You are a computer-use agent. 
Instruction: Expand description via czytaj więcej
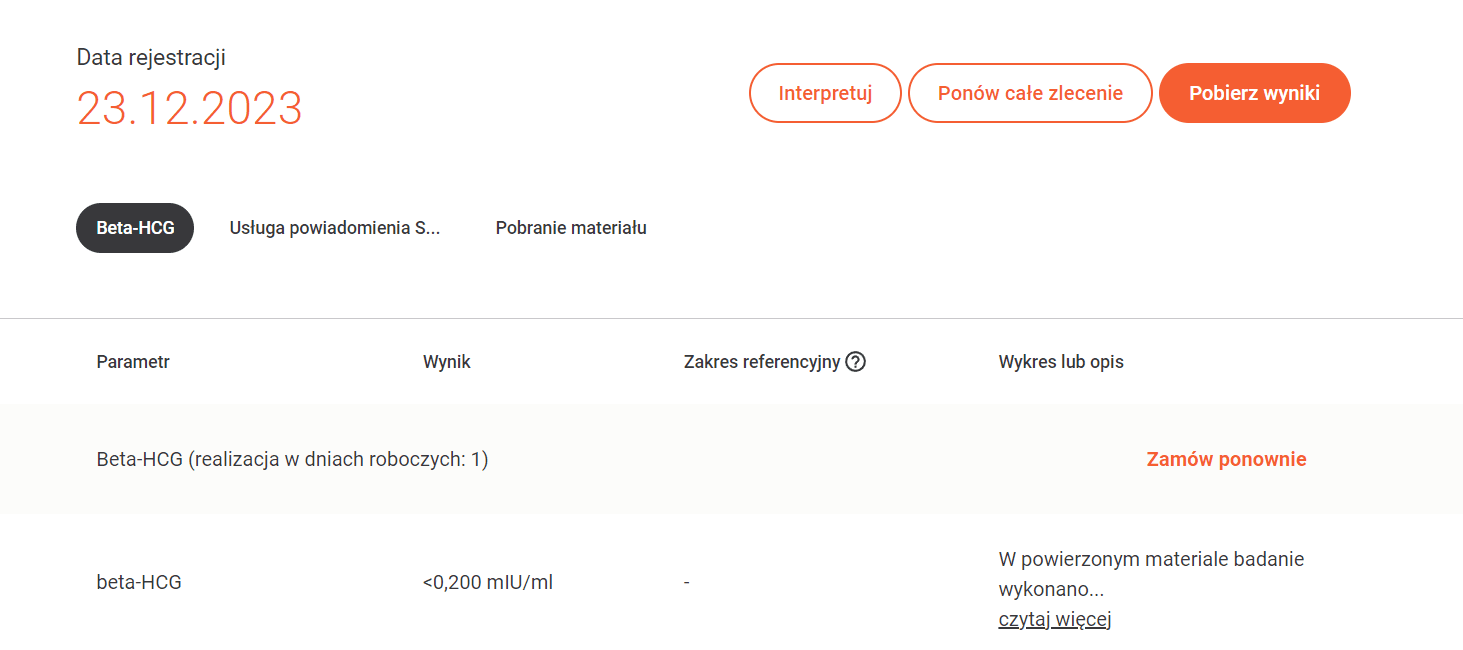[x=1055, y=619]
